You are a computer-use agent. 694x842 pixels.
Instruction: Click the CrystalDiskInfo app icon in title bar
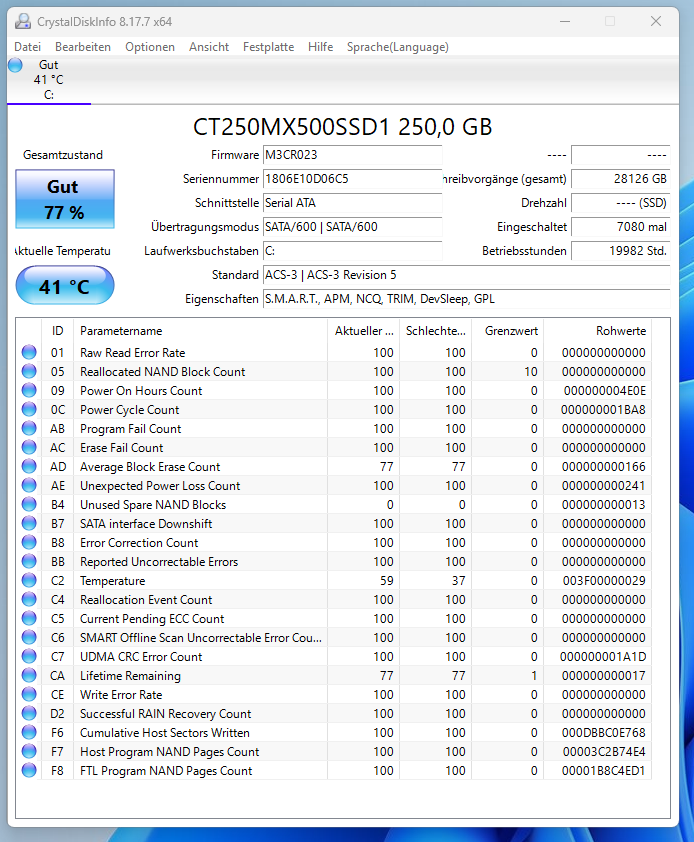[x=23, y=21]
